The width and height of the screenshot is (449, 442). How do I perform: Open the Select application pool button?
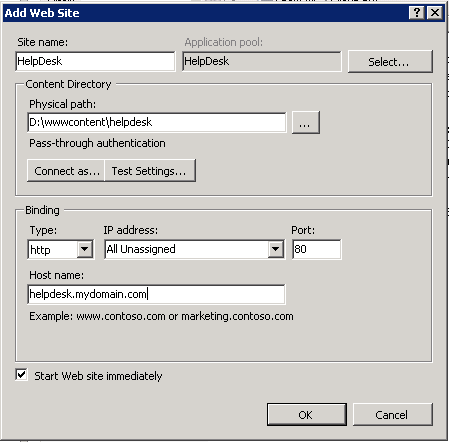390,62
